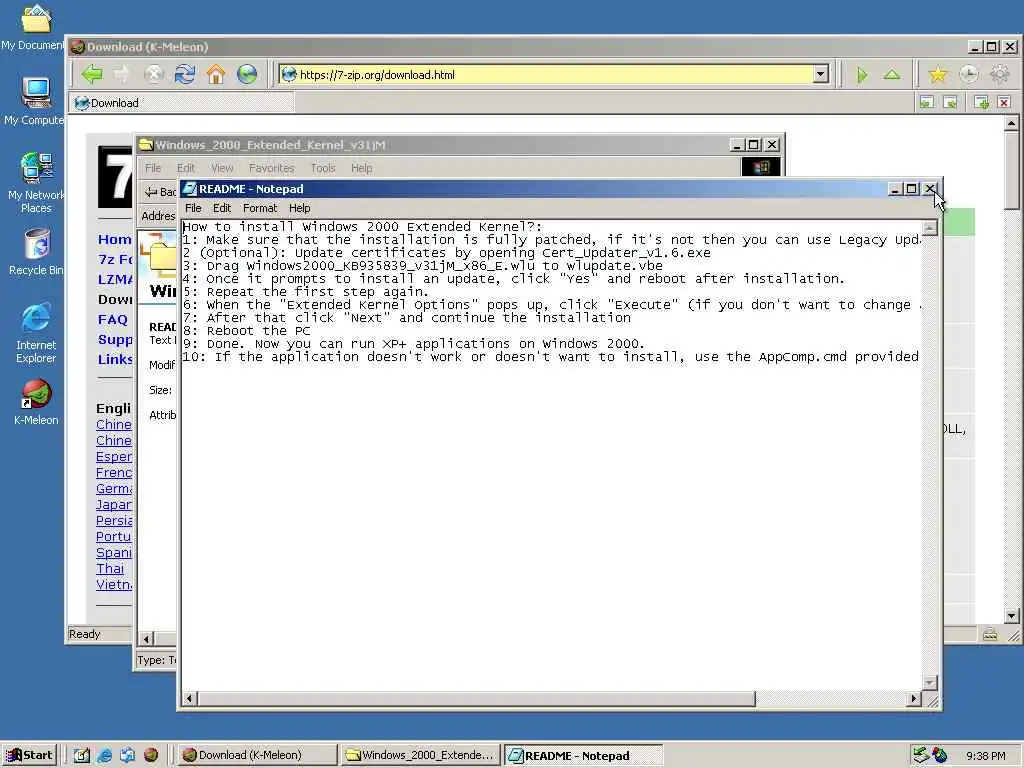Open Bookmarks star in K-Meleon toolbar
1024x768 pixels.
click(938, 74)
